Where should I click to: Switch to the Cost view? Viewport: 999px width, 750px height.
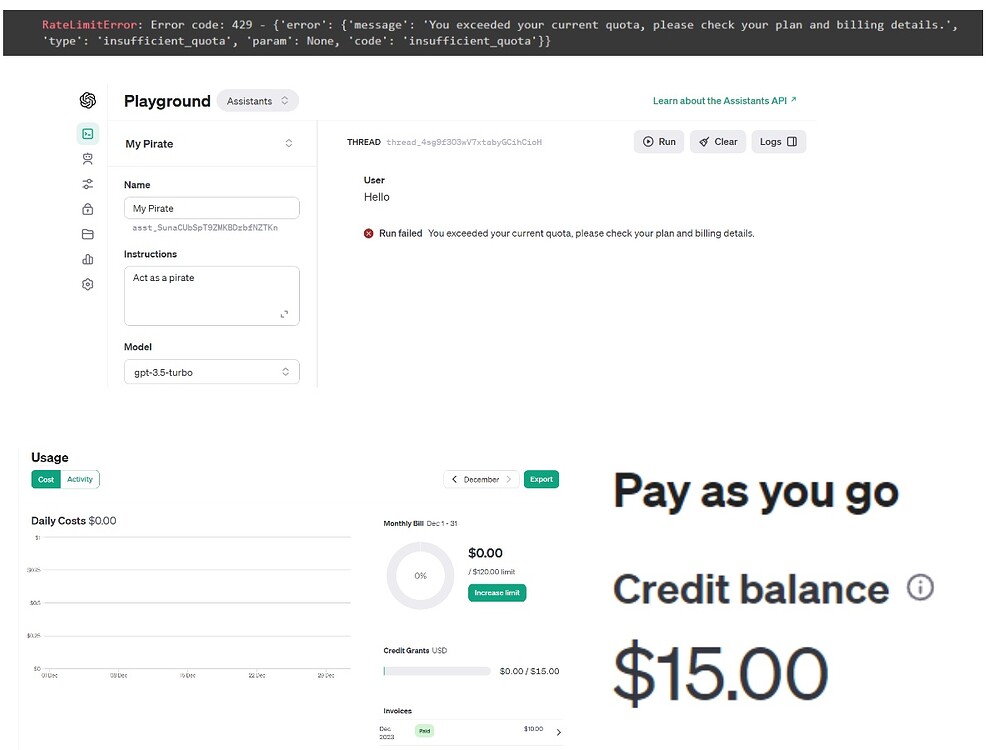tap(46, 479)
